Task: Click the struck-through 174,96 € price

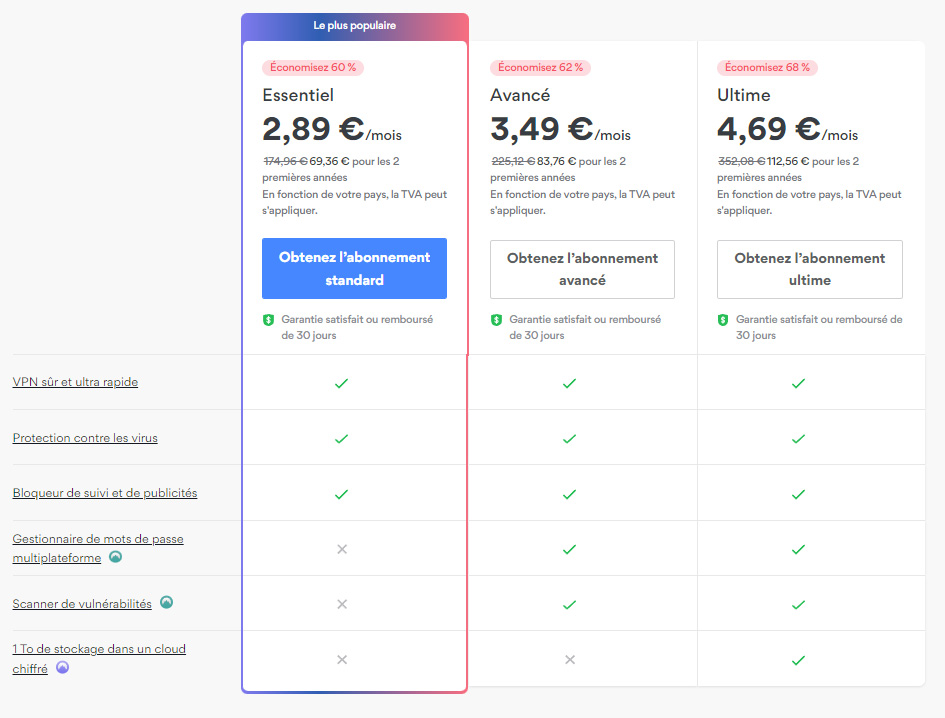Action: [x=285, y=162]
